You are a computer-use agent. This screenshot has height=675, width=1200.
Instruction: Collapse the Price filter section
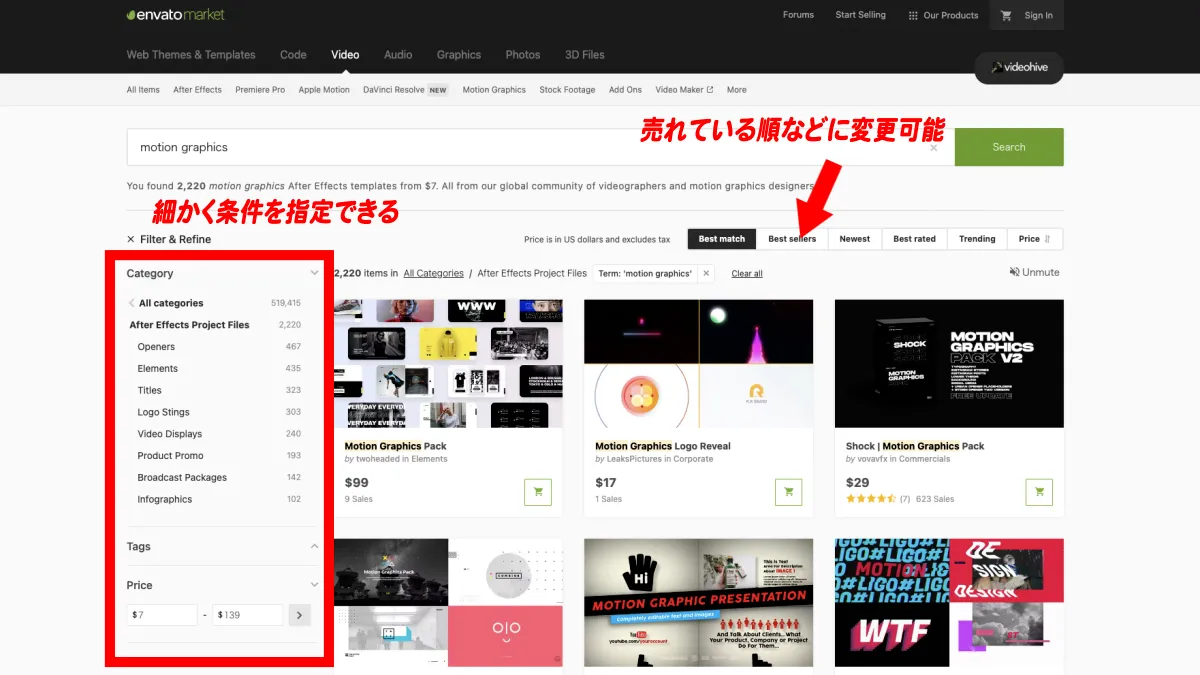click(314, 585)
